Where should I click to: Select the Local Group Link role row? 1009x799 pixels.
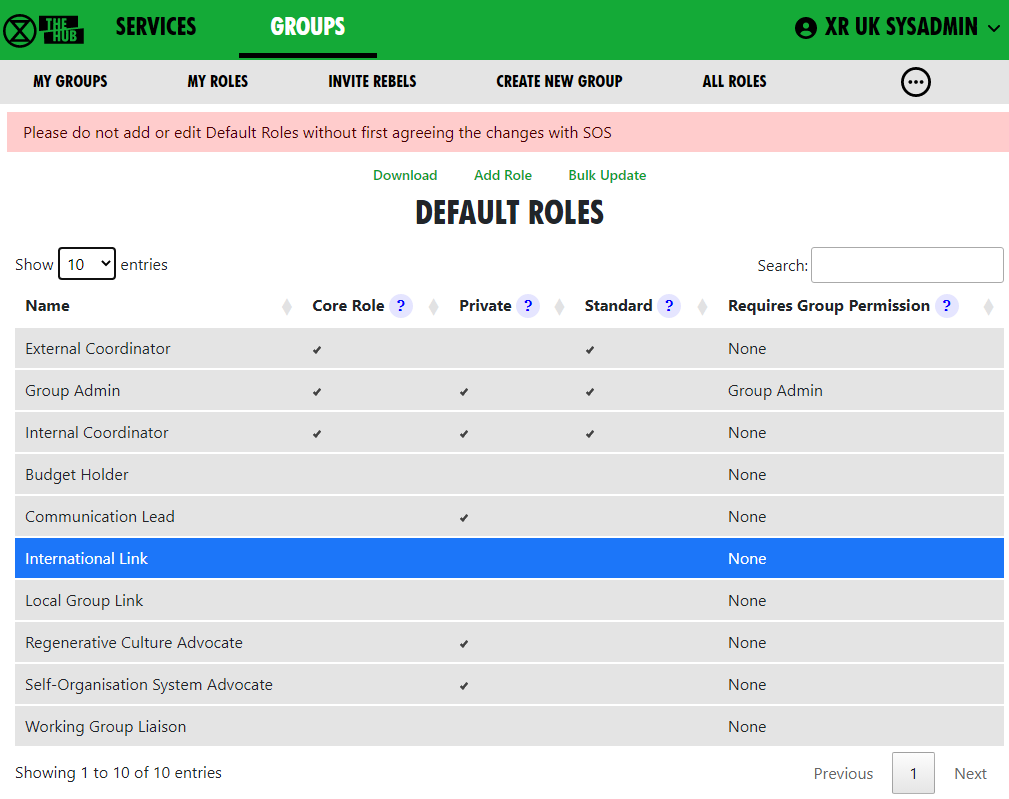tap(509, 601)
